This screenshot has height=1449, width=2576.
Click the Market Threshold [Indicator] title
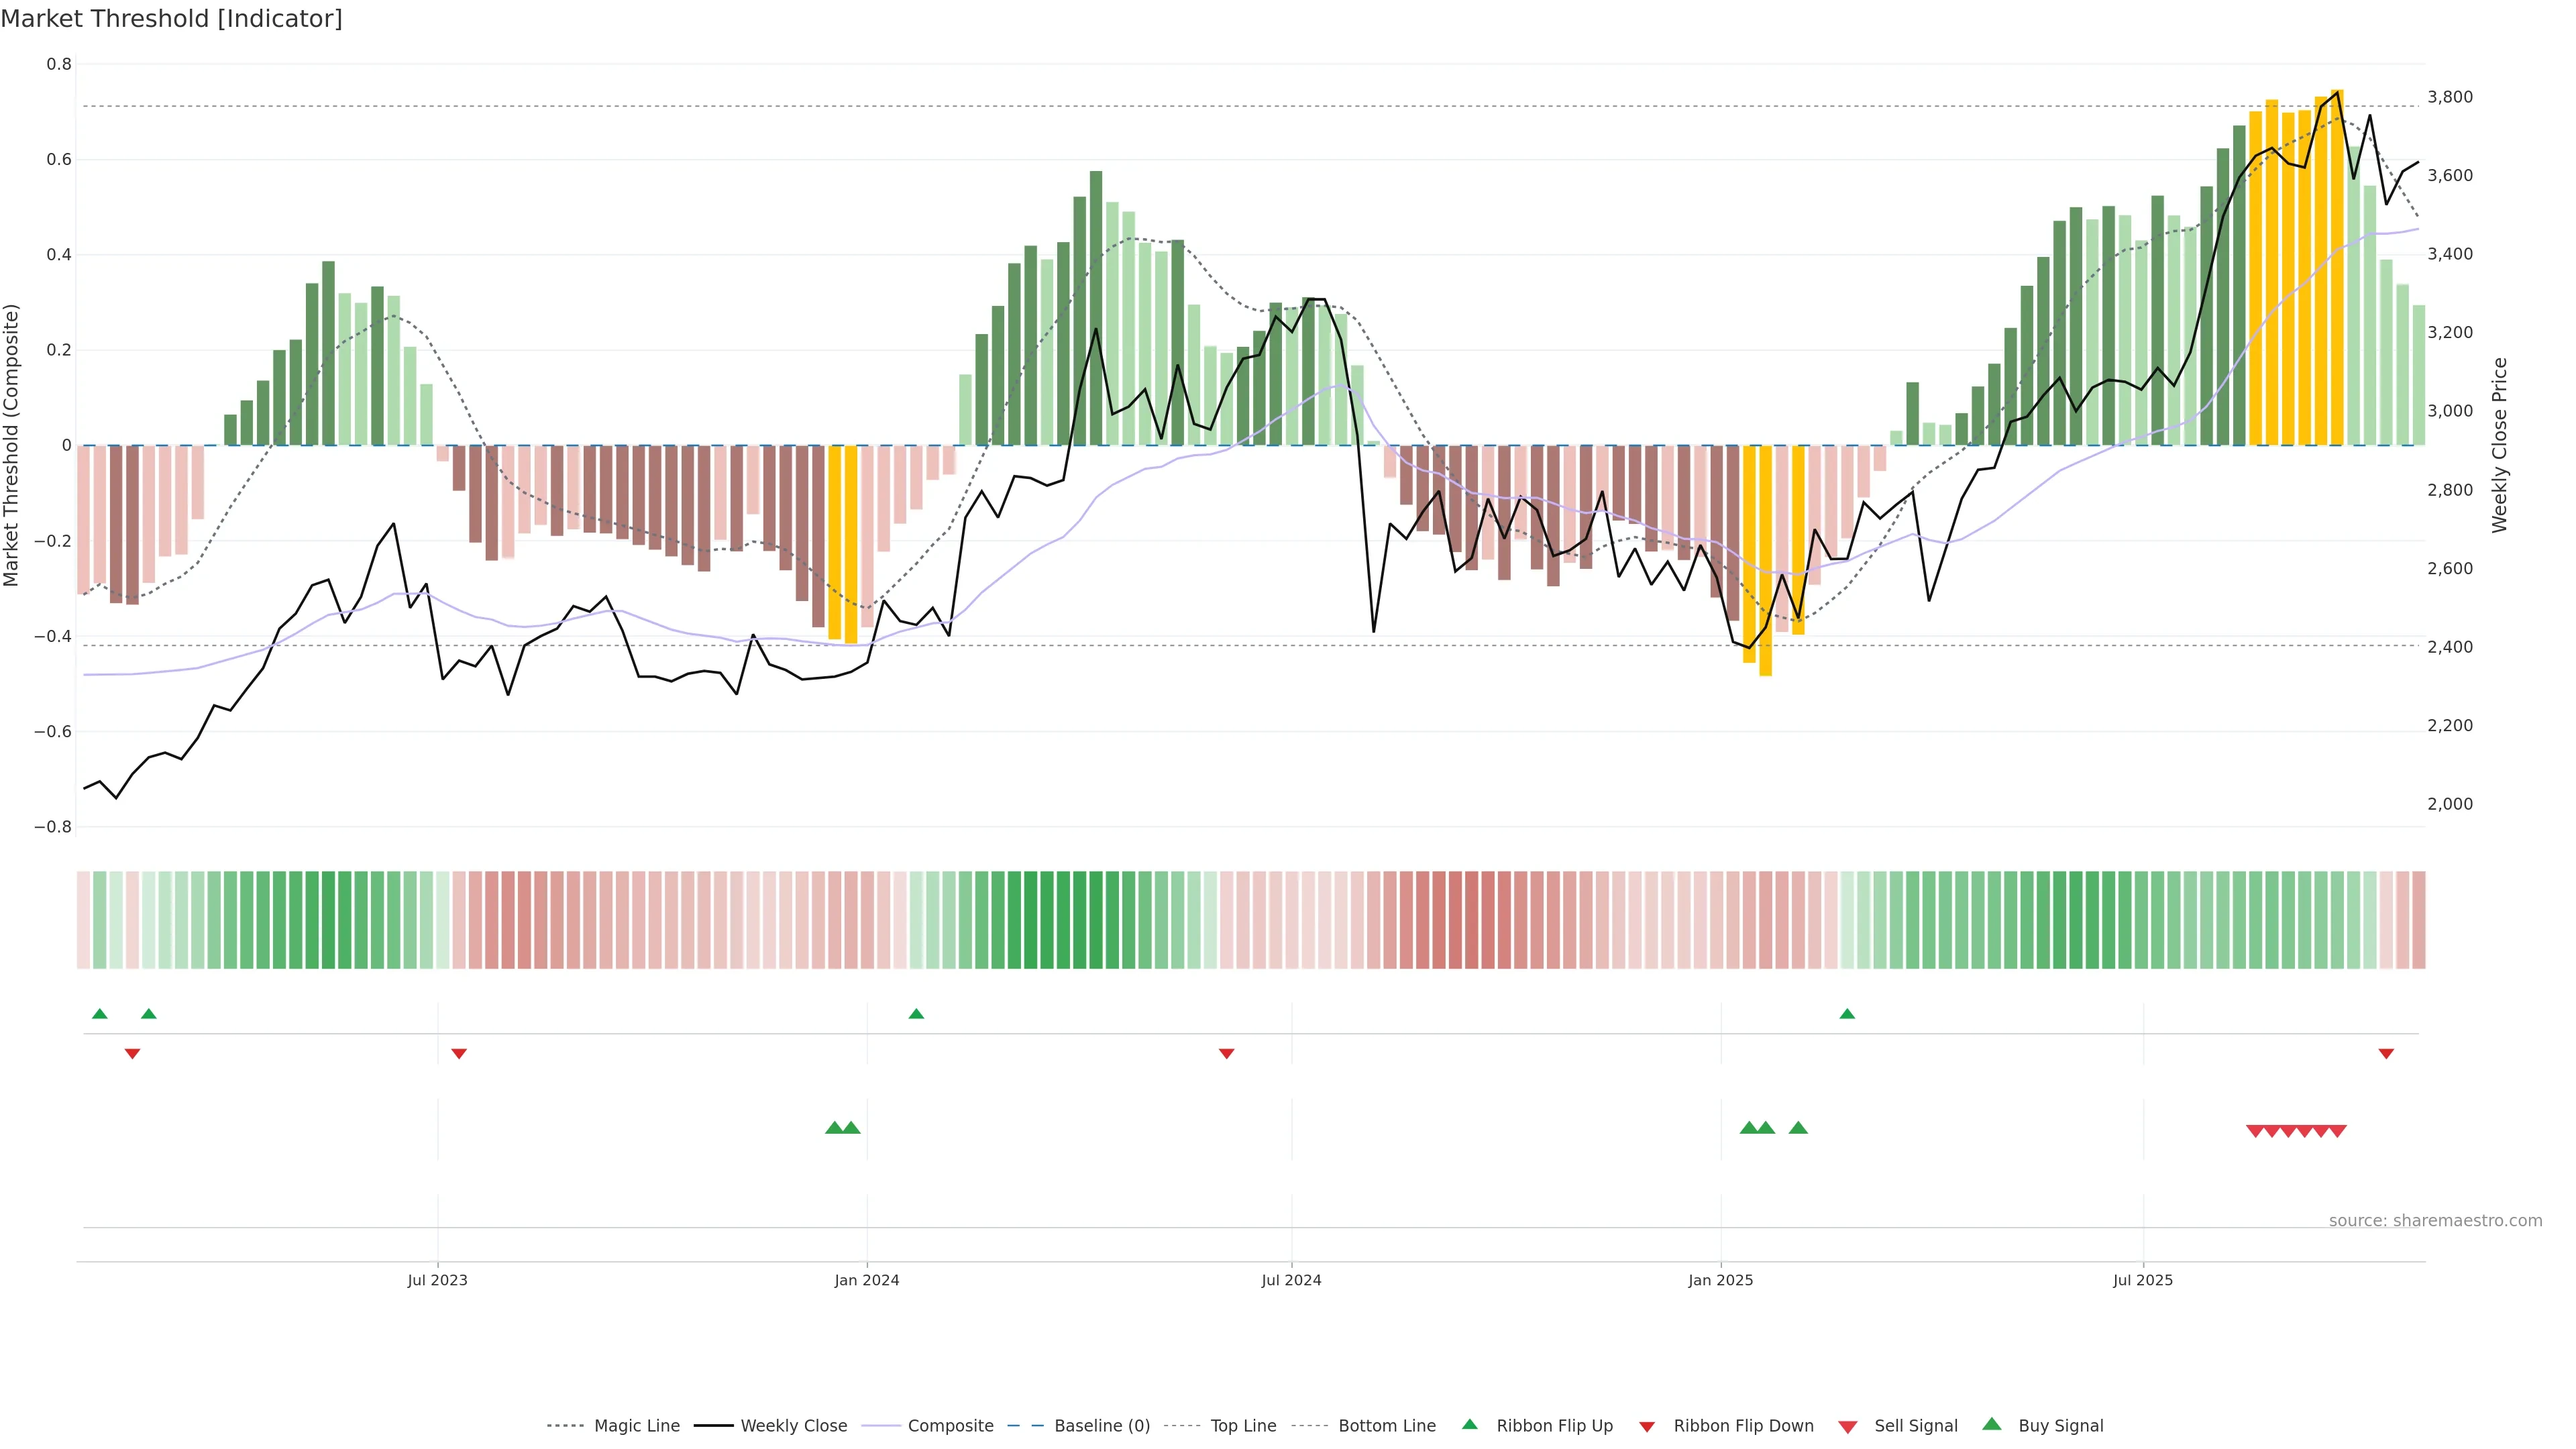point(171,19)
